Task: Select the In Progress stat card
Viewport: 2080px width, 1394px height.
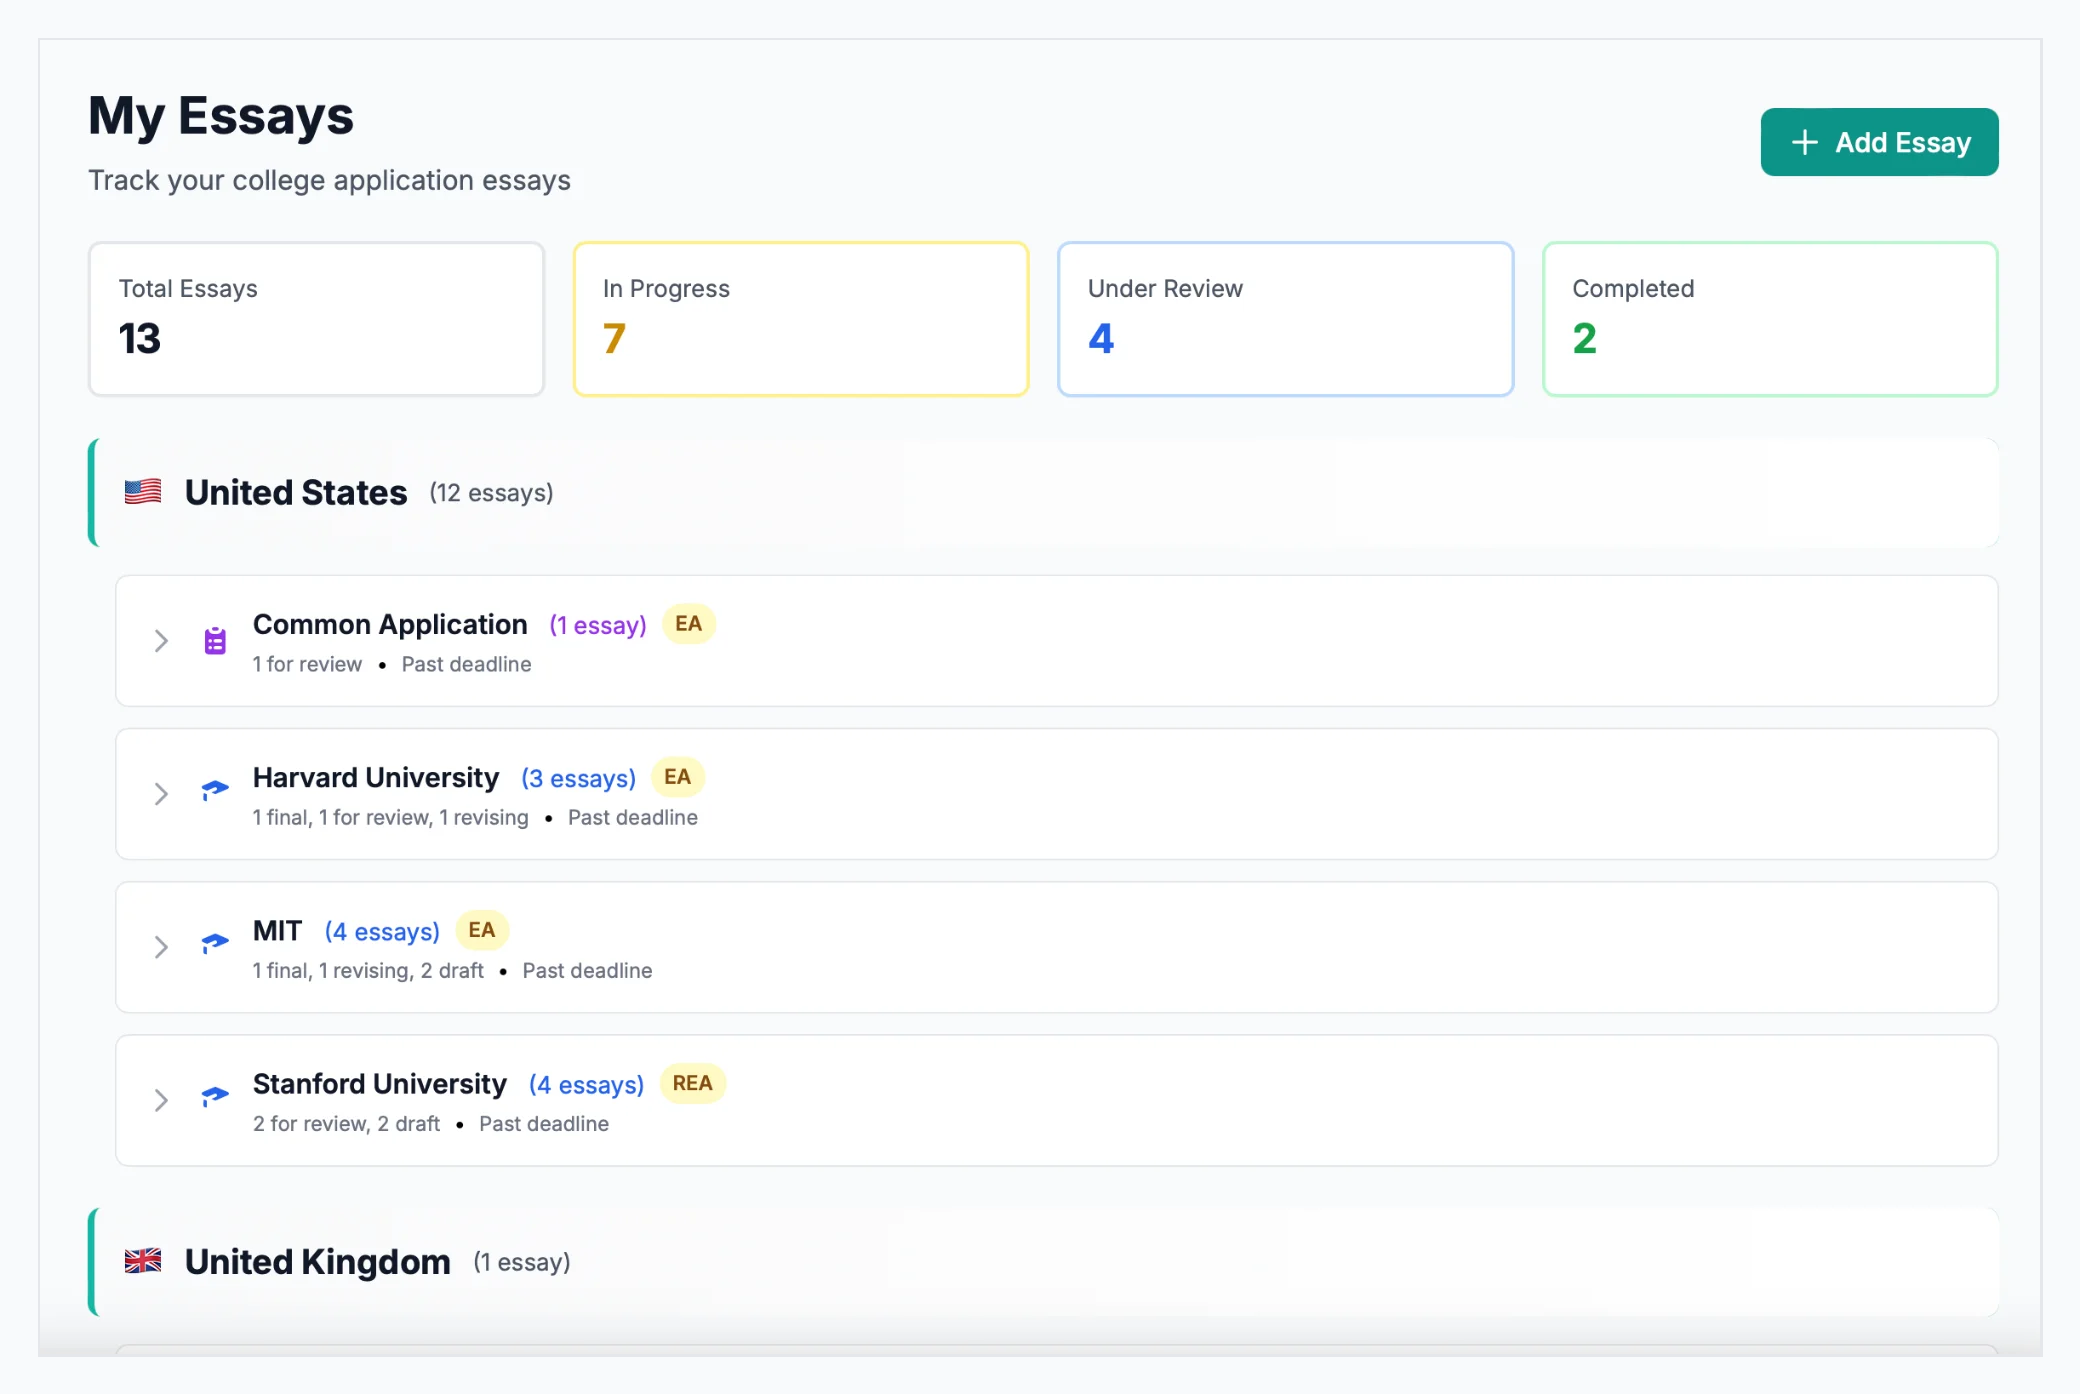Action: [799, 318]
